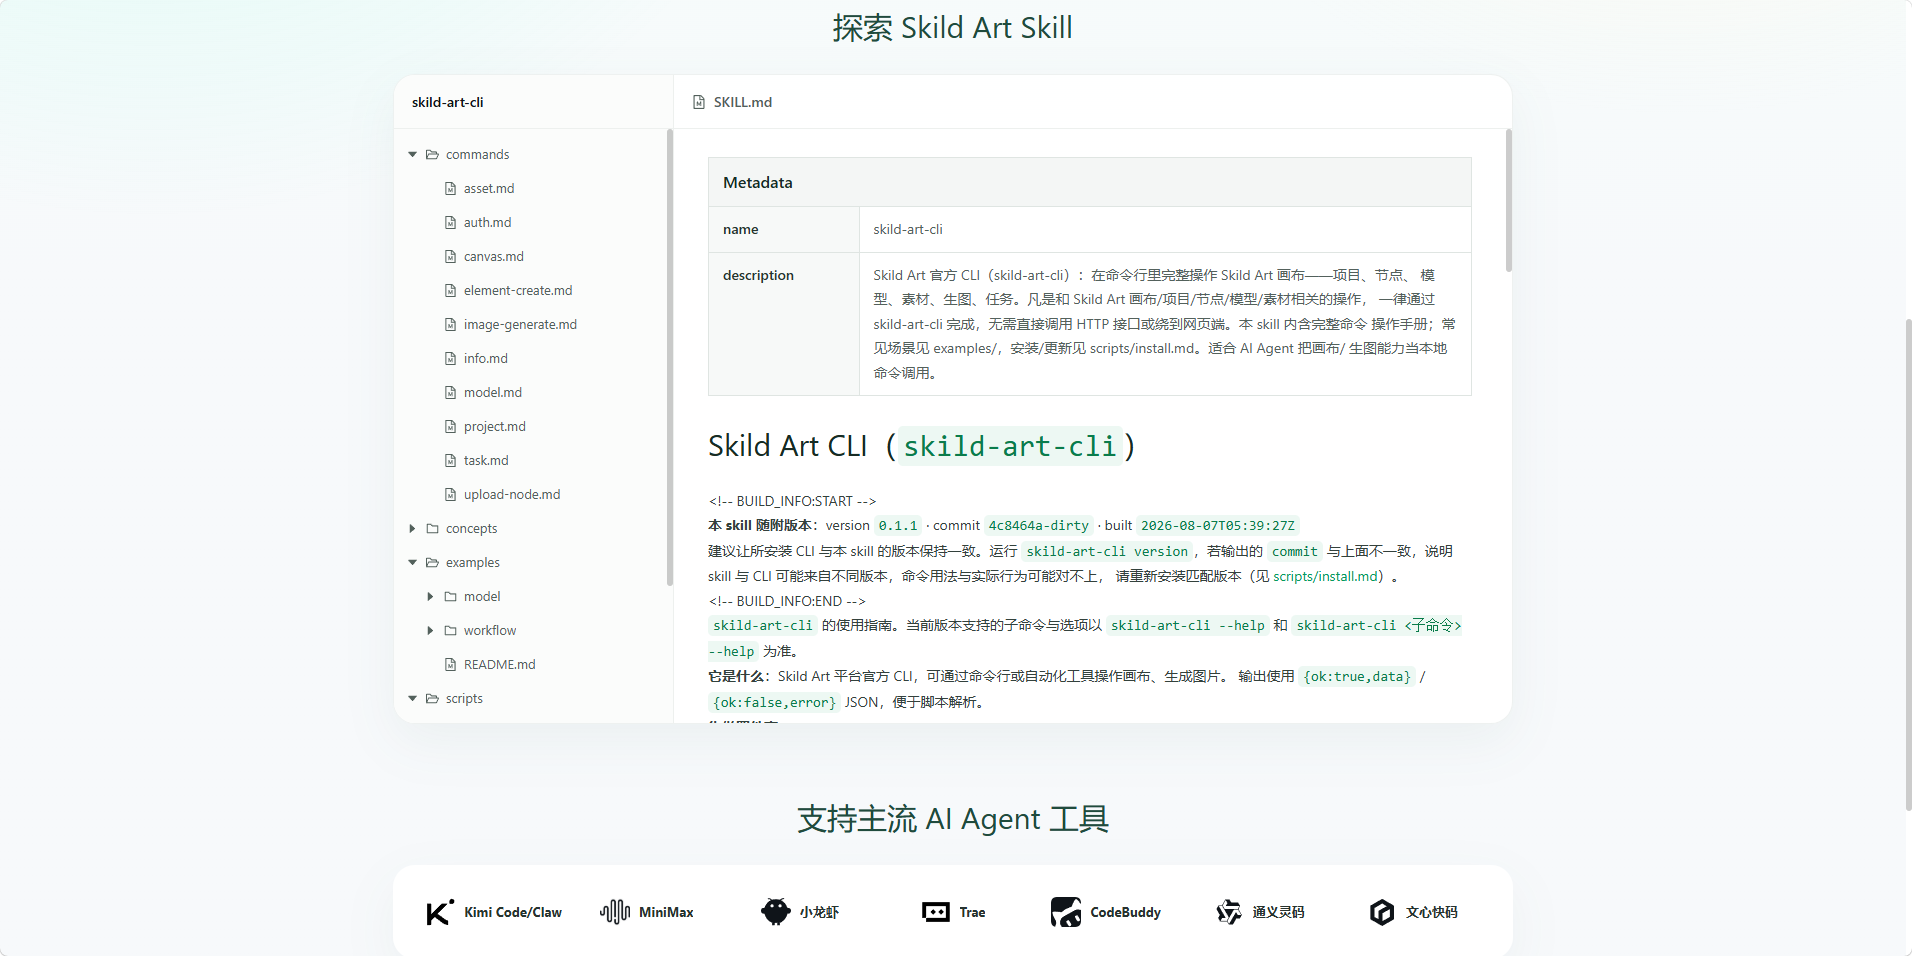Viewport: 1912px width, 956px height.
Task: Expand the workflow folder arrow
Action: pos(430,631)
